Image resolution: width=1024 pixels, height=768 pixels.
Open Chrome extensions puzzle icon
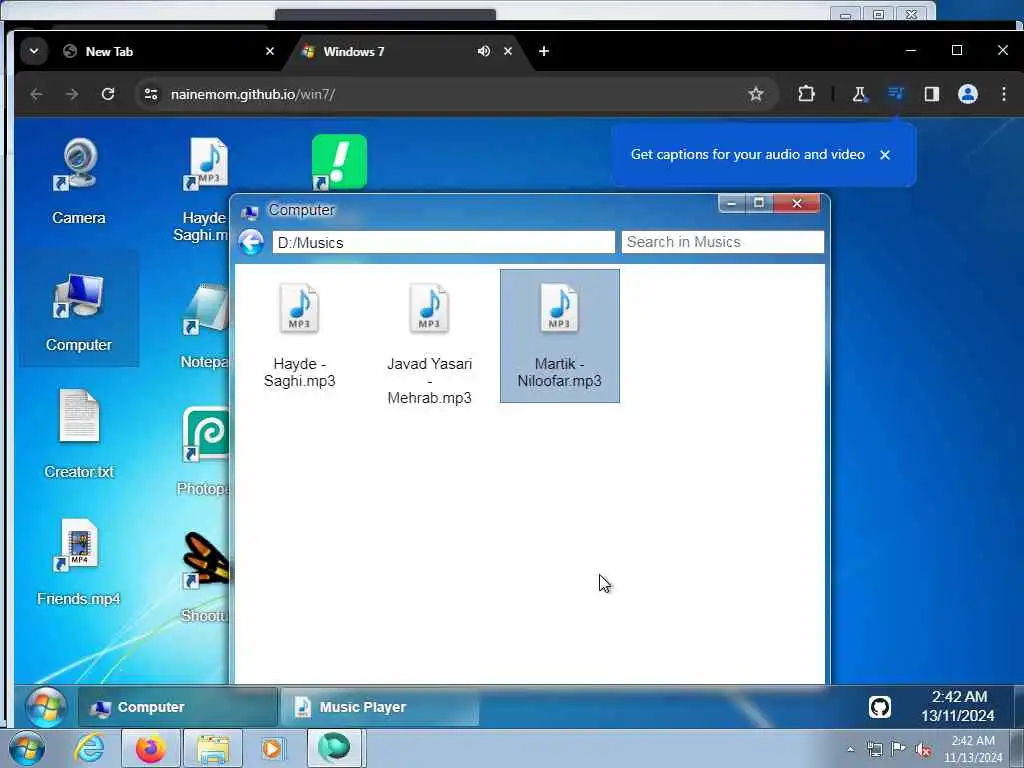point(807,94)
